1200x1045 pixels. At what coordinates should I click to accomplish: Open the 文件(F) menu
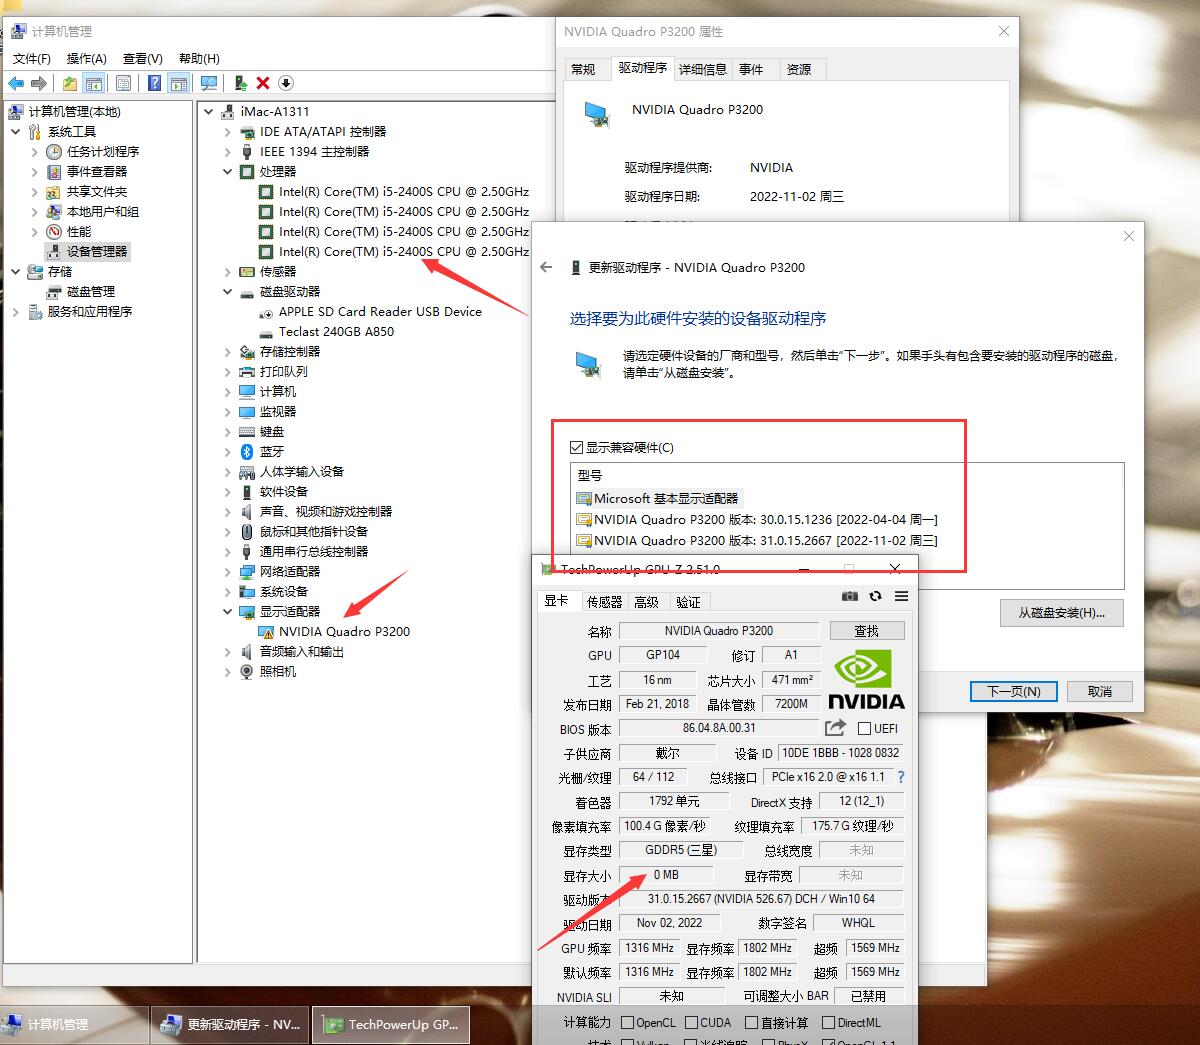[x=32, y=58]
